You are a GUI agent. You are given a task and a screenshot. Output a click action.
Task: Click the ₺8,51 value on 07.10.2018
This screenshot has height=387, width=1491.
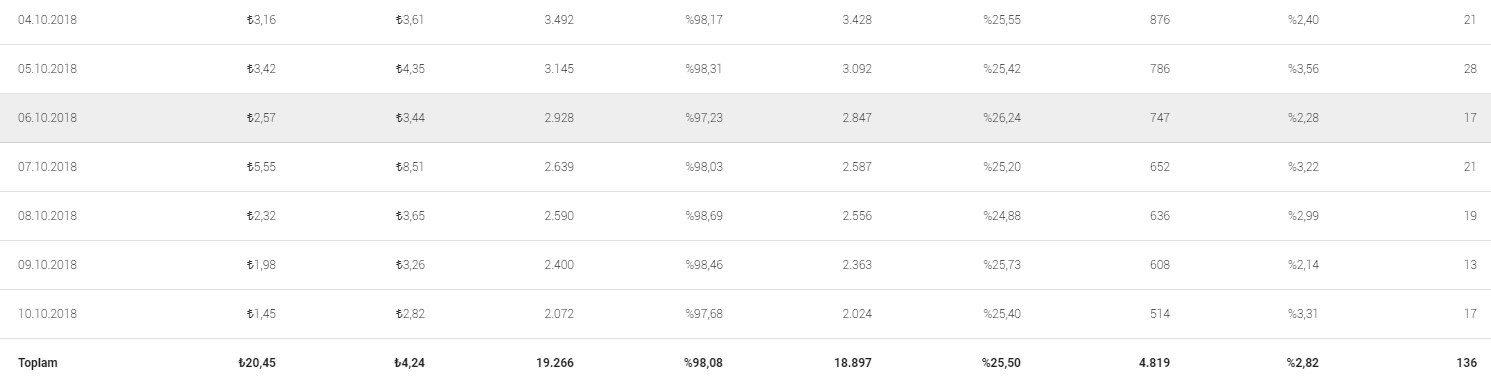tap(410, 167)
